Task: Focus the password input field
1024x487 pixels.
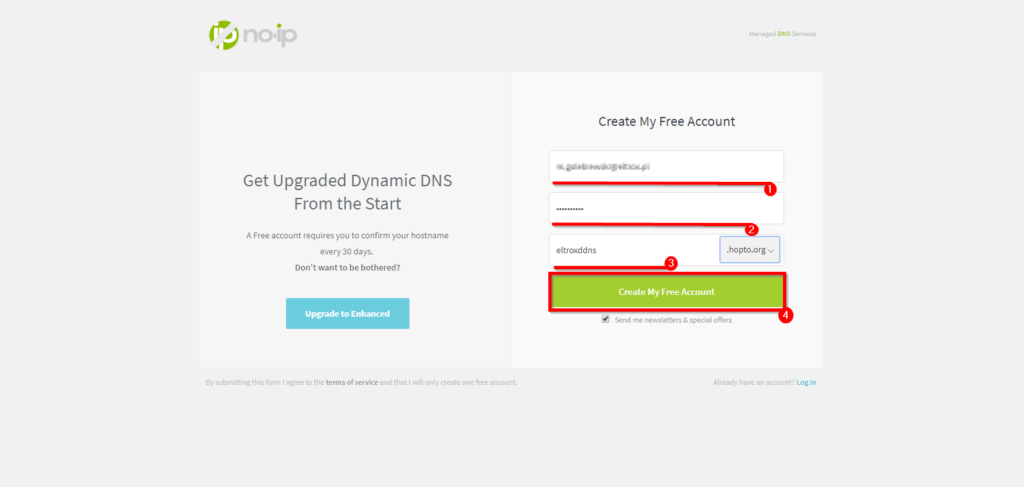Action: pos(665,208)
